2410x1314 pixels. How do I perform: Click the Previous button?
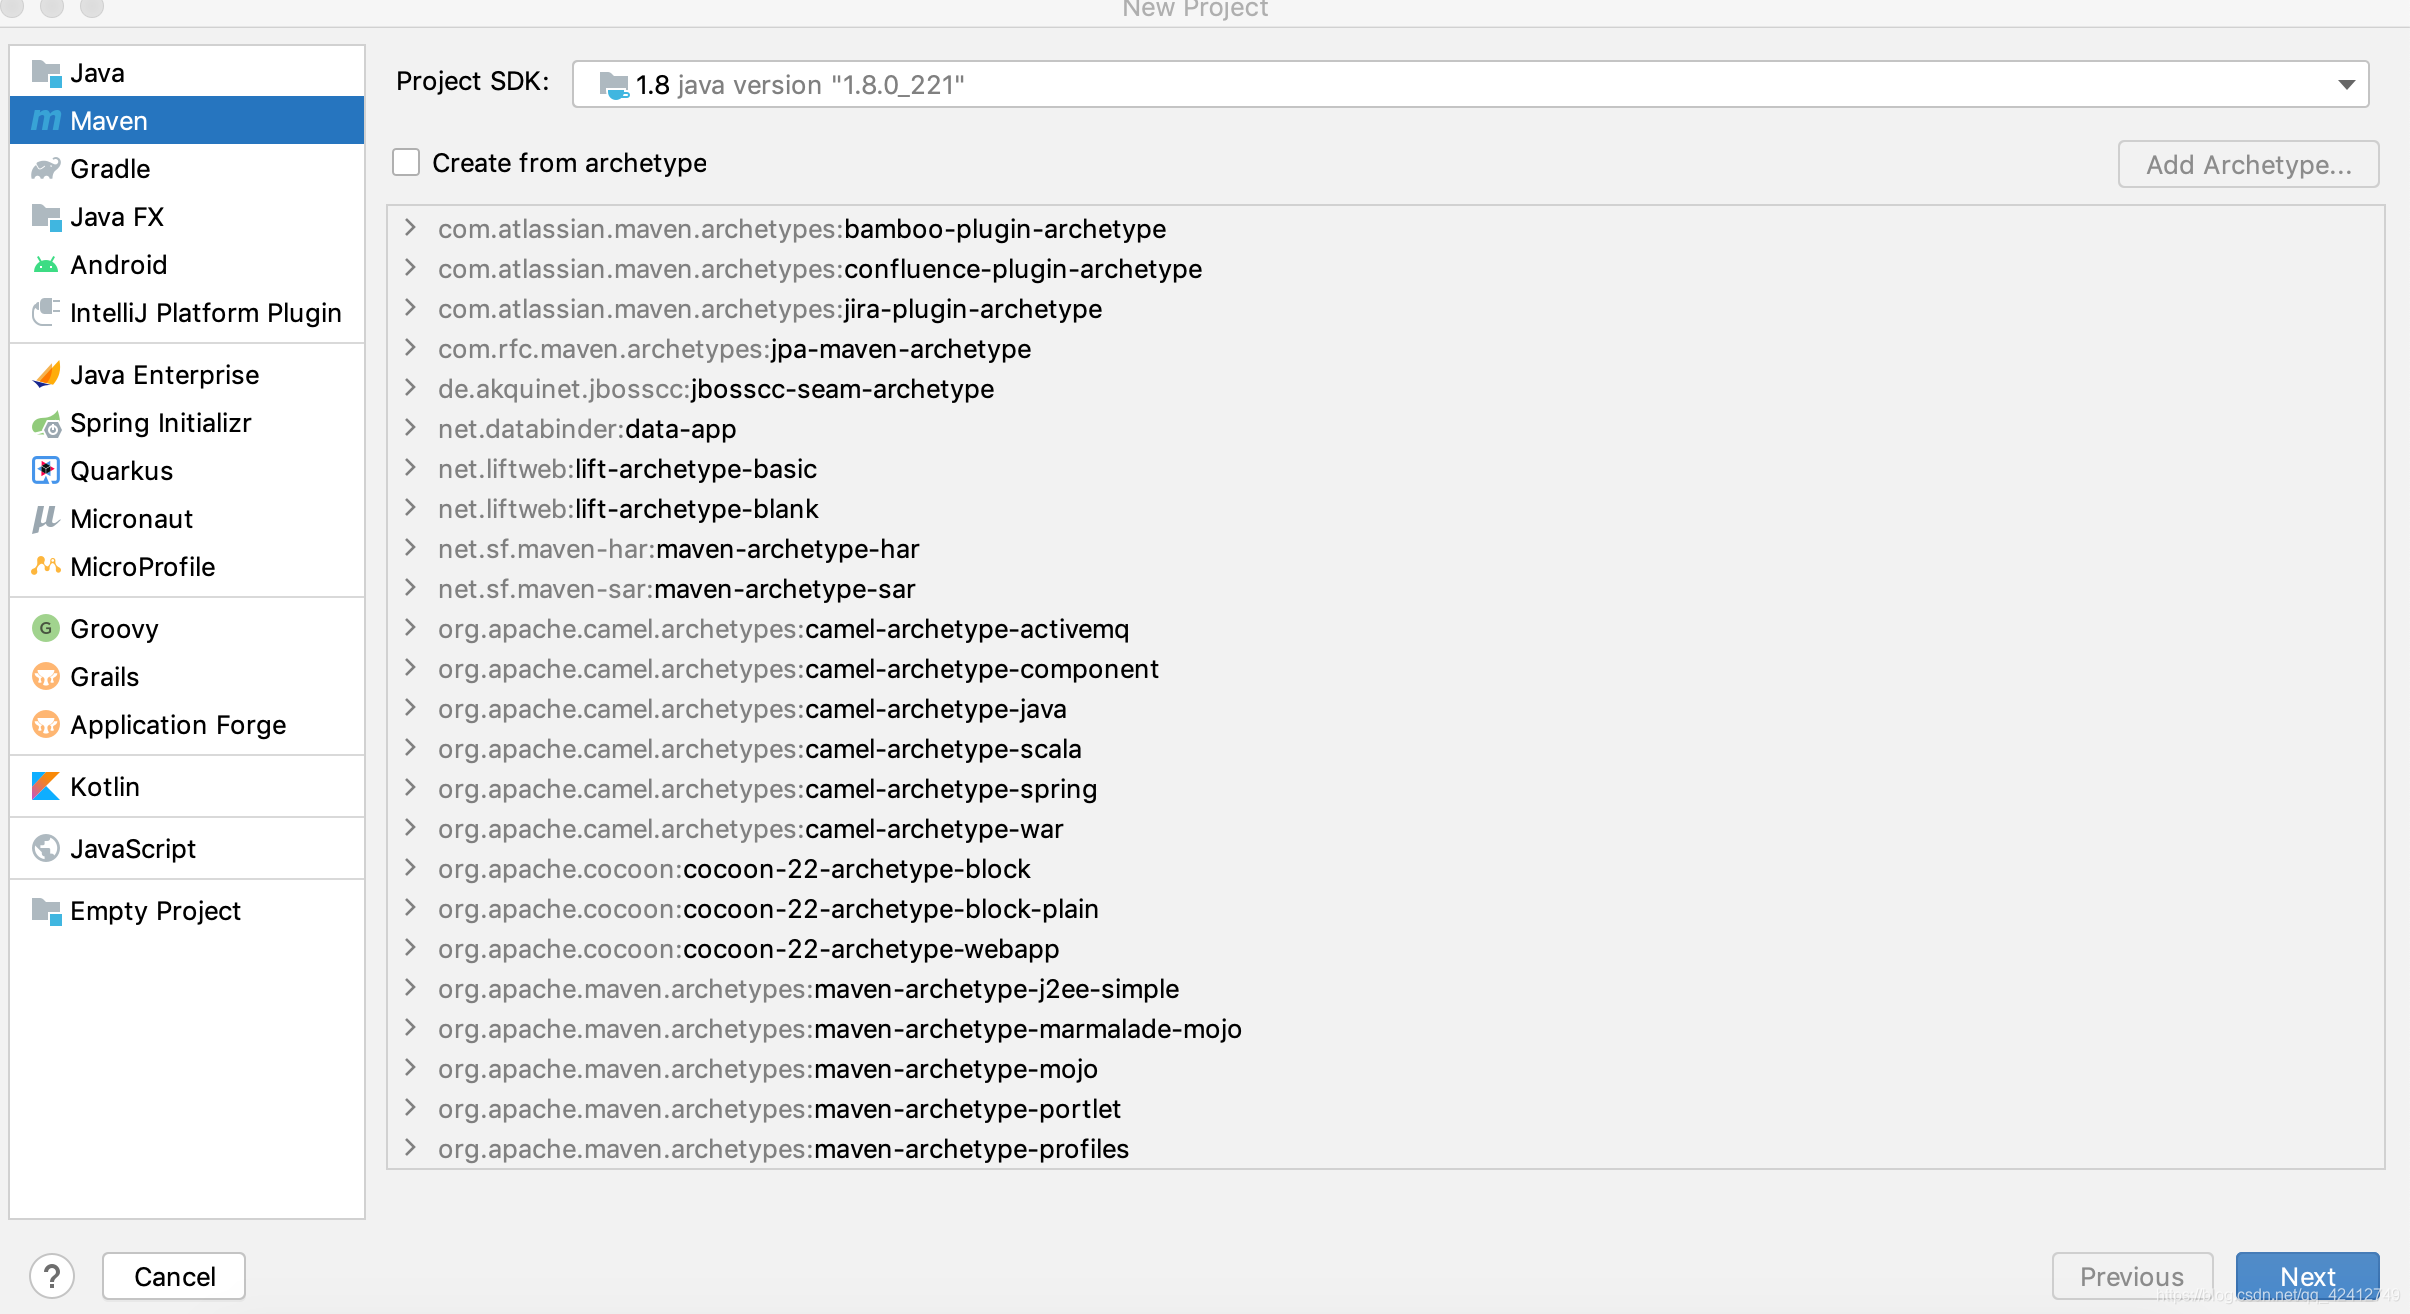(2132, 1276)
